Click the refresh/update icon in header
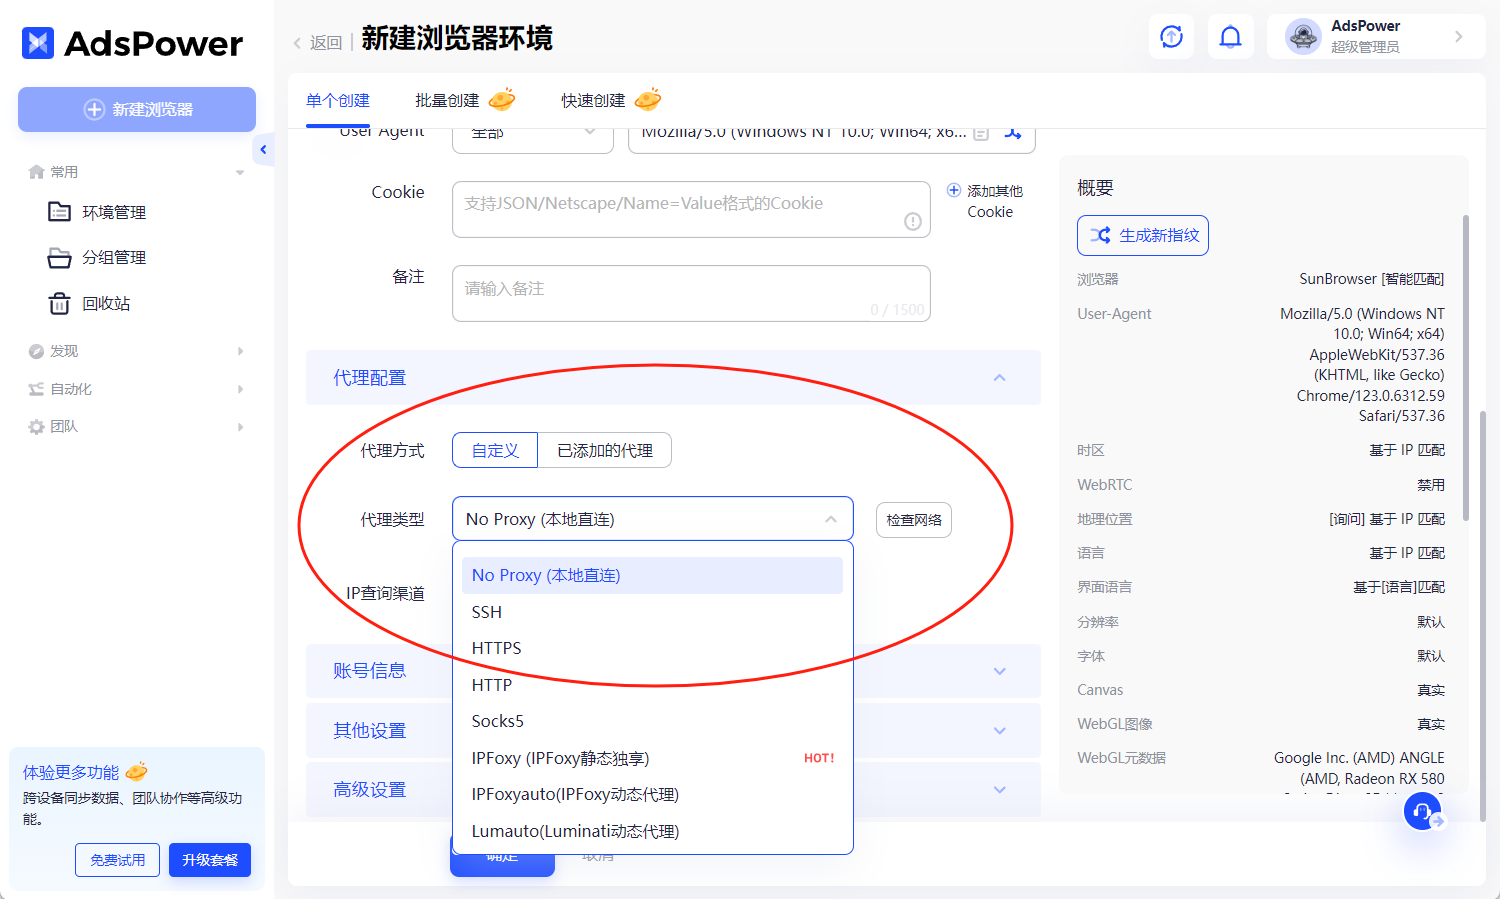1500x899 pixels. tap(1171, 37)
